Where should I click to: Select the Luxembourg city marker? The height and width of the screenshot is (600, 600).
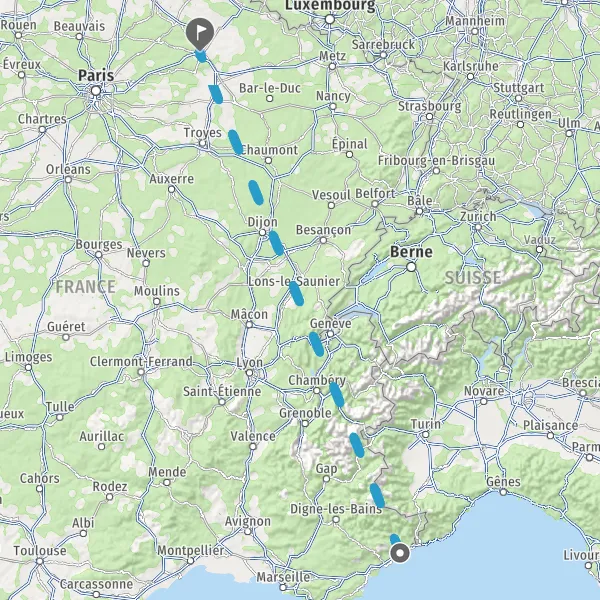coord(329,19)
